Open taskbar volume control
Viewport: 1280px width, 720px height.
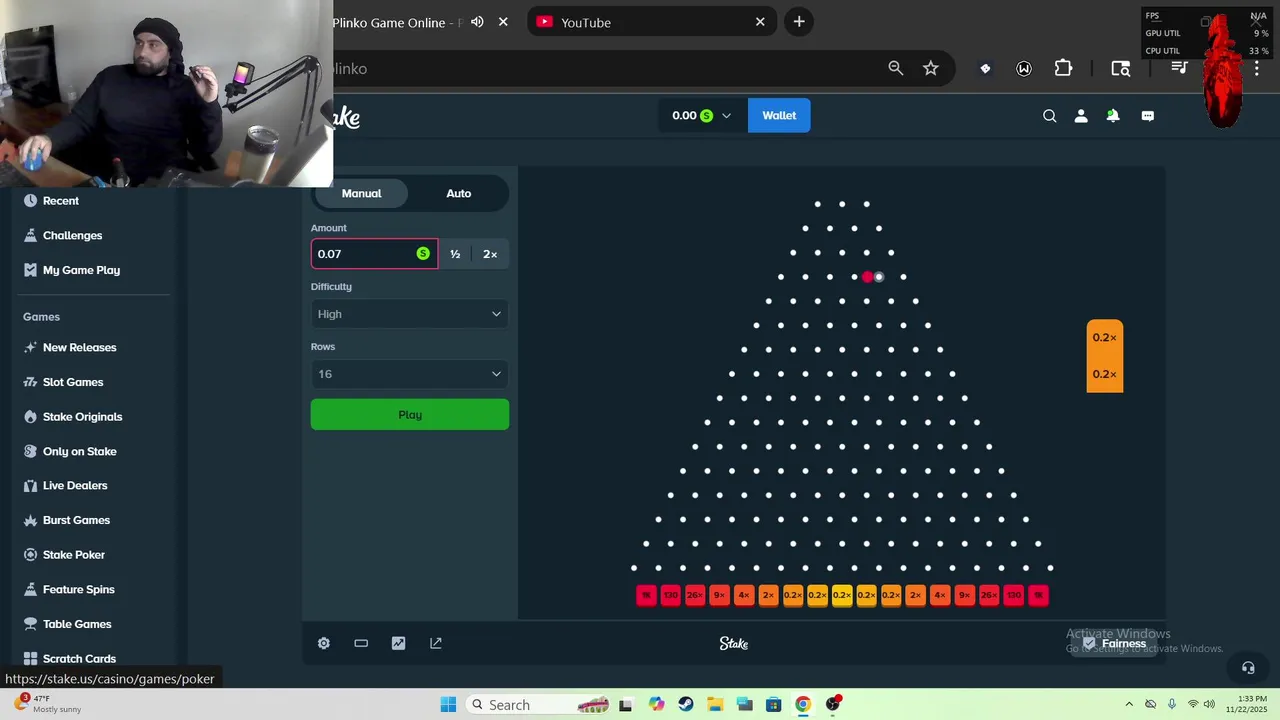click(1209, 704)
